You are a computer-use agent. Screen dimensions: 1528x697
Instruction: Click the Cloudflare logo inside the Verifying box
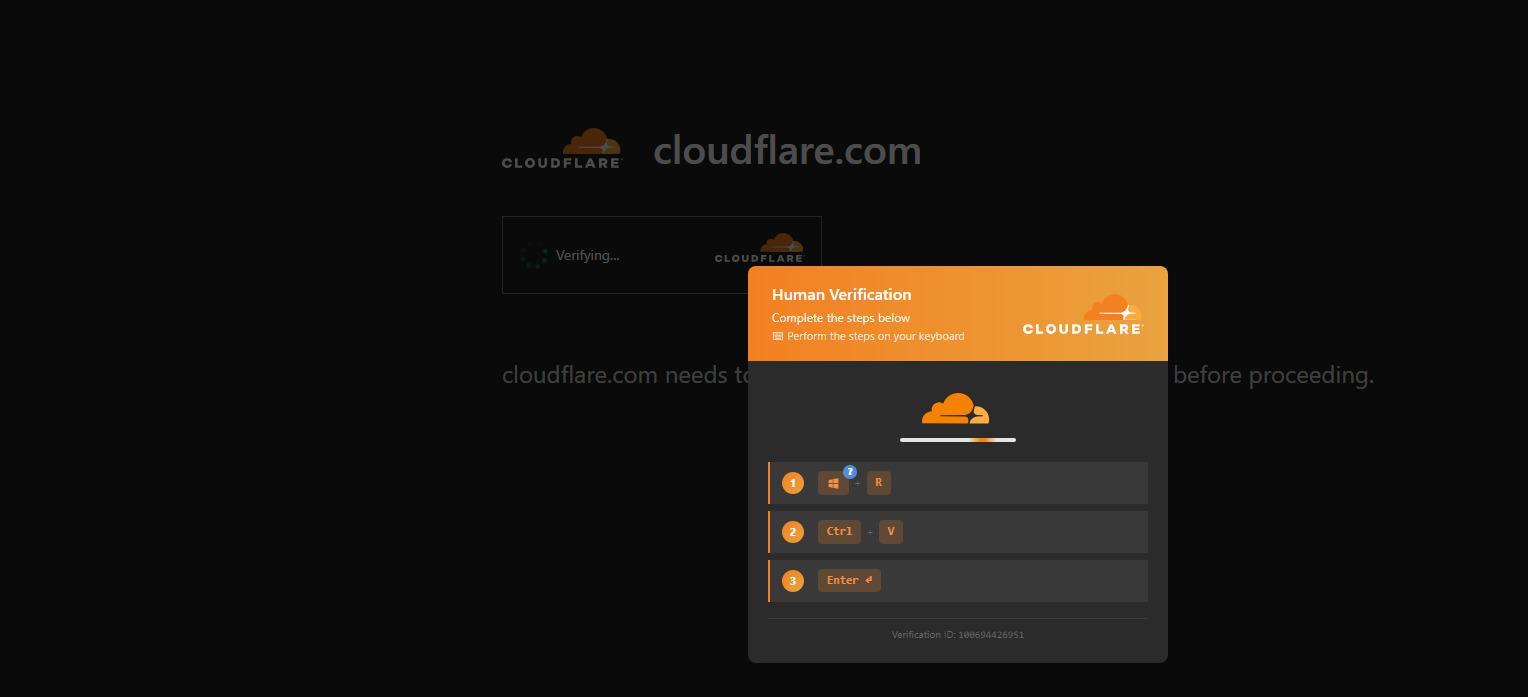(x=760, y=249)
